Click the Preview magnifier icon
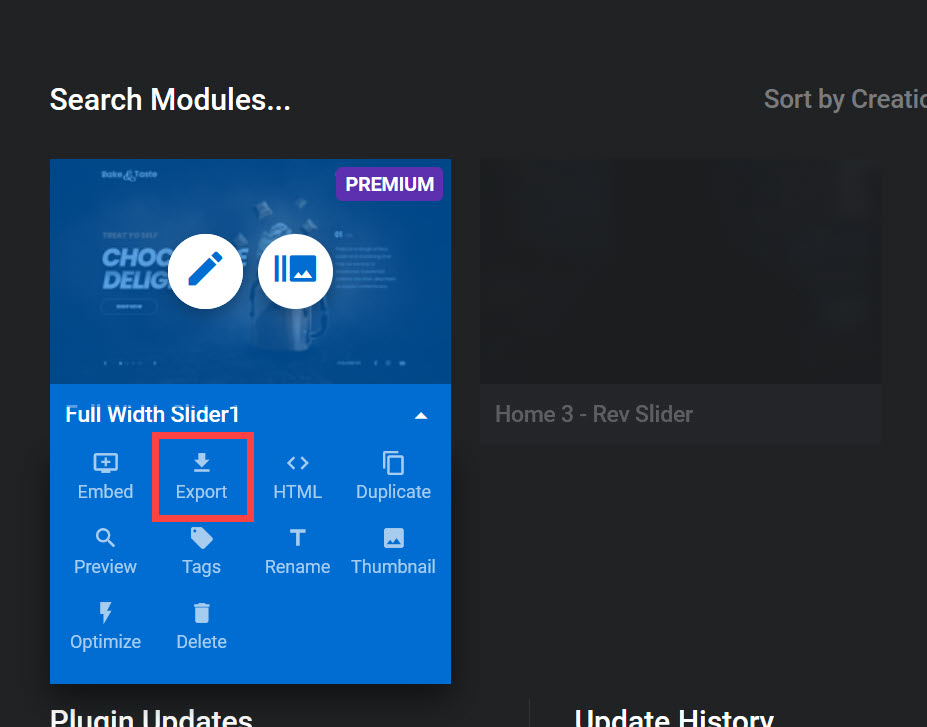This screenshot has height=727, width=927. pyautogui.click(x=105, y=538)
